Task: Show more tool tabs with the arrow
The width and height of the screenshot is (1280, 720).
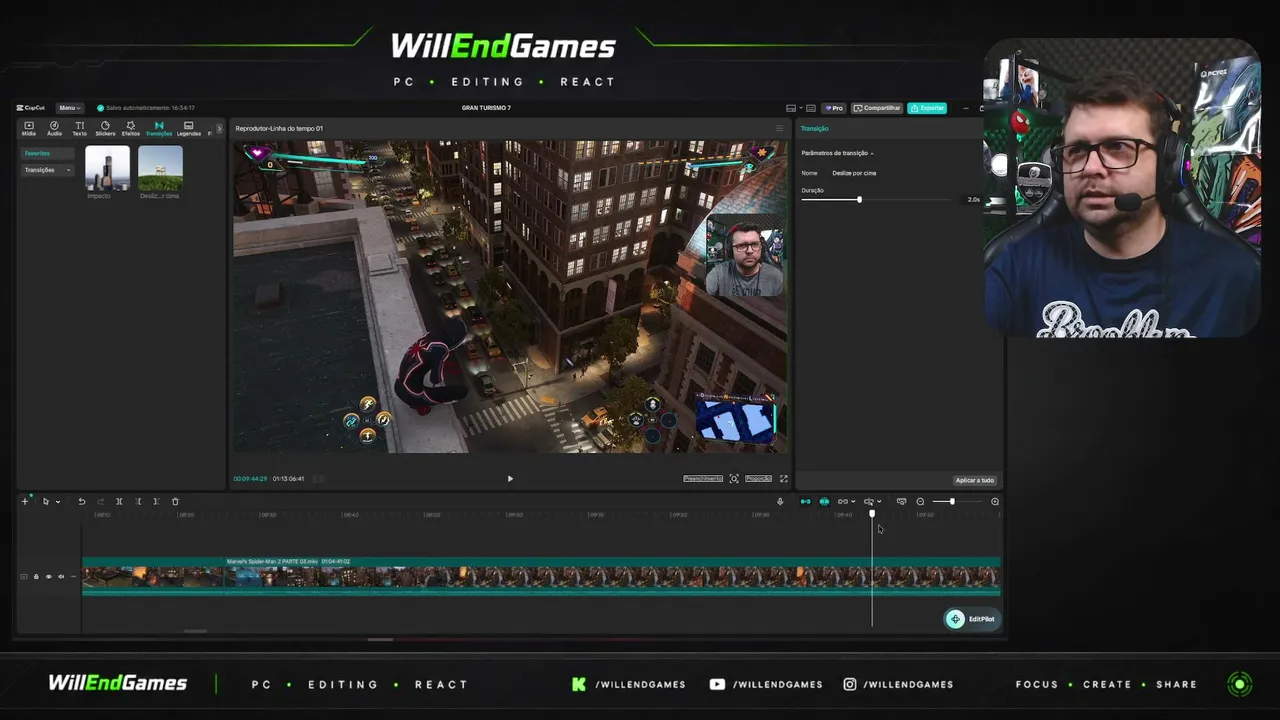Action: pyautogui.click(x=219, y=128)
